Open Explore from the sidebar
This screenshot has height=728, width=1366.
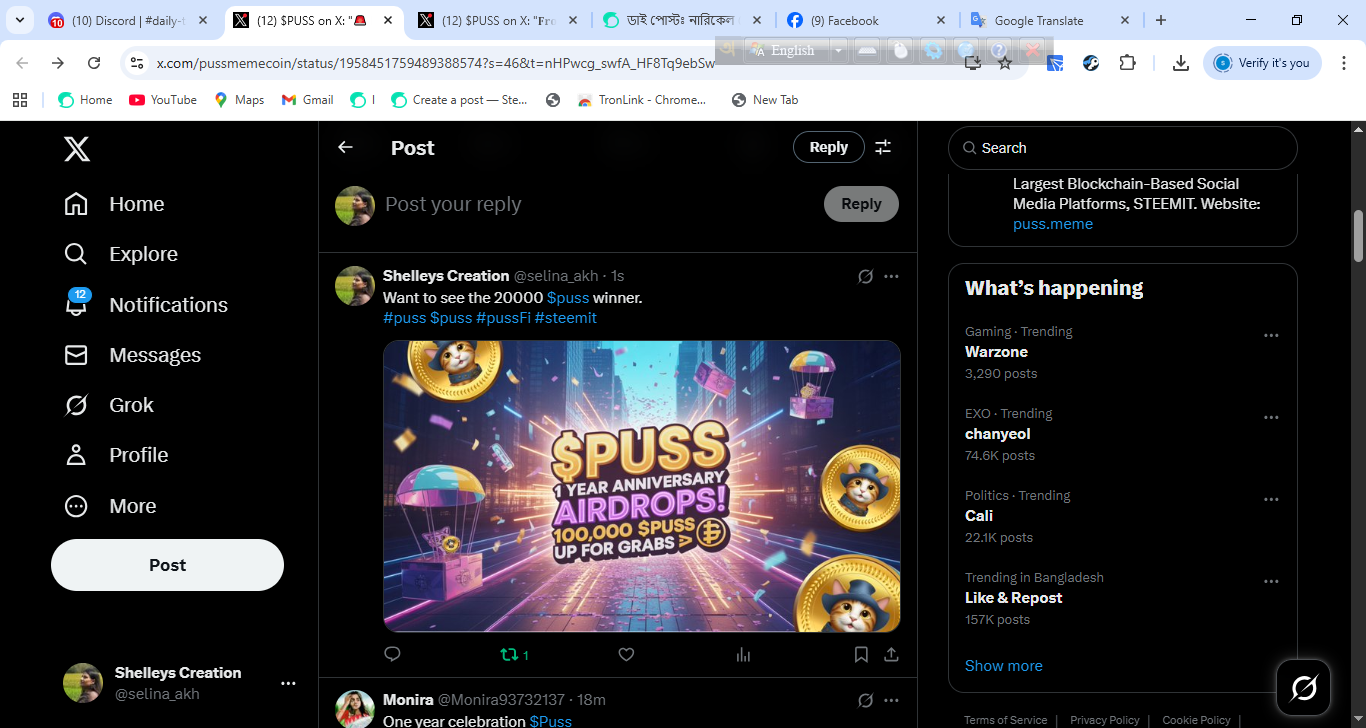tap(121, 254)
